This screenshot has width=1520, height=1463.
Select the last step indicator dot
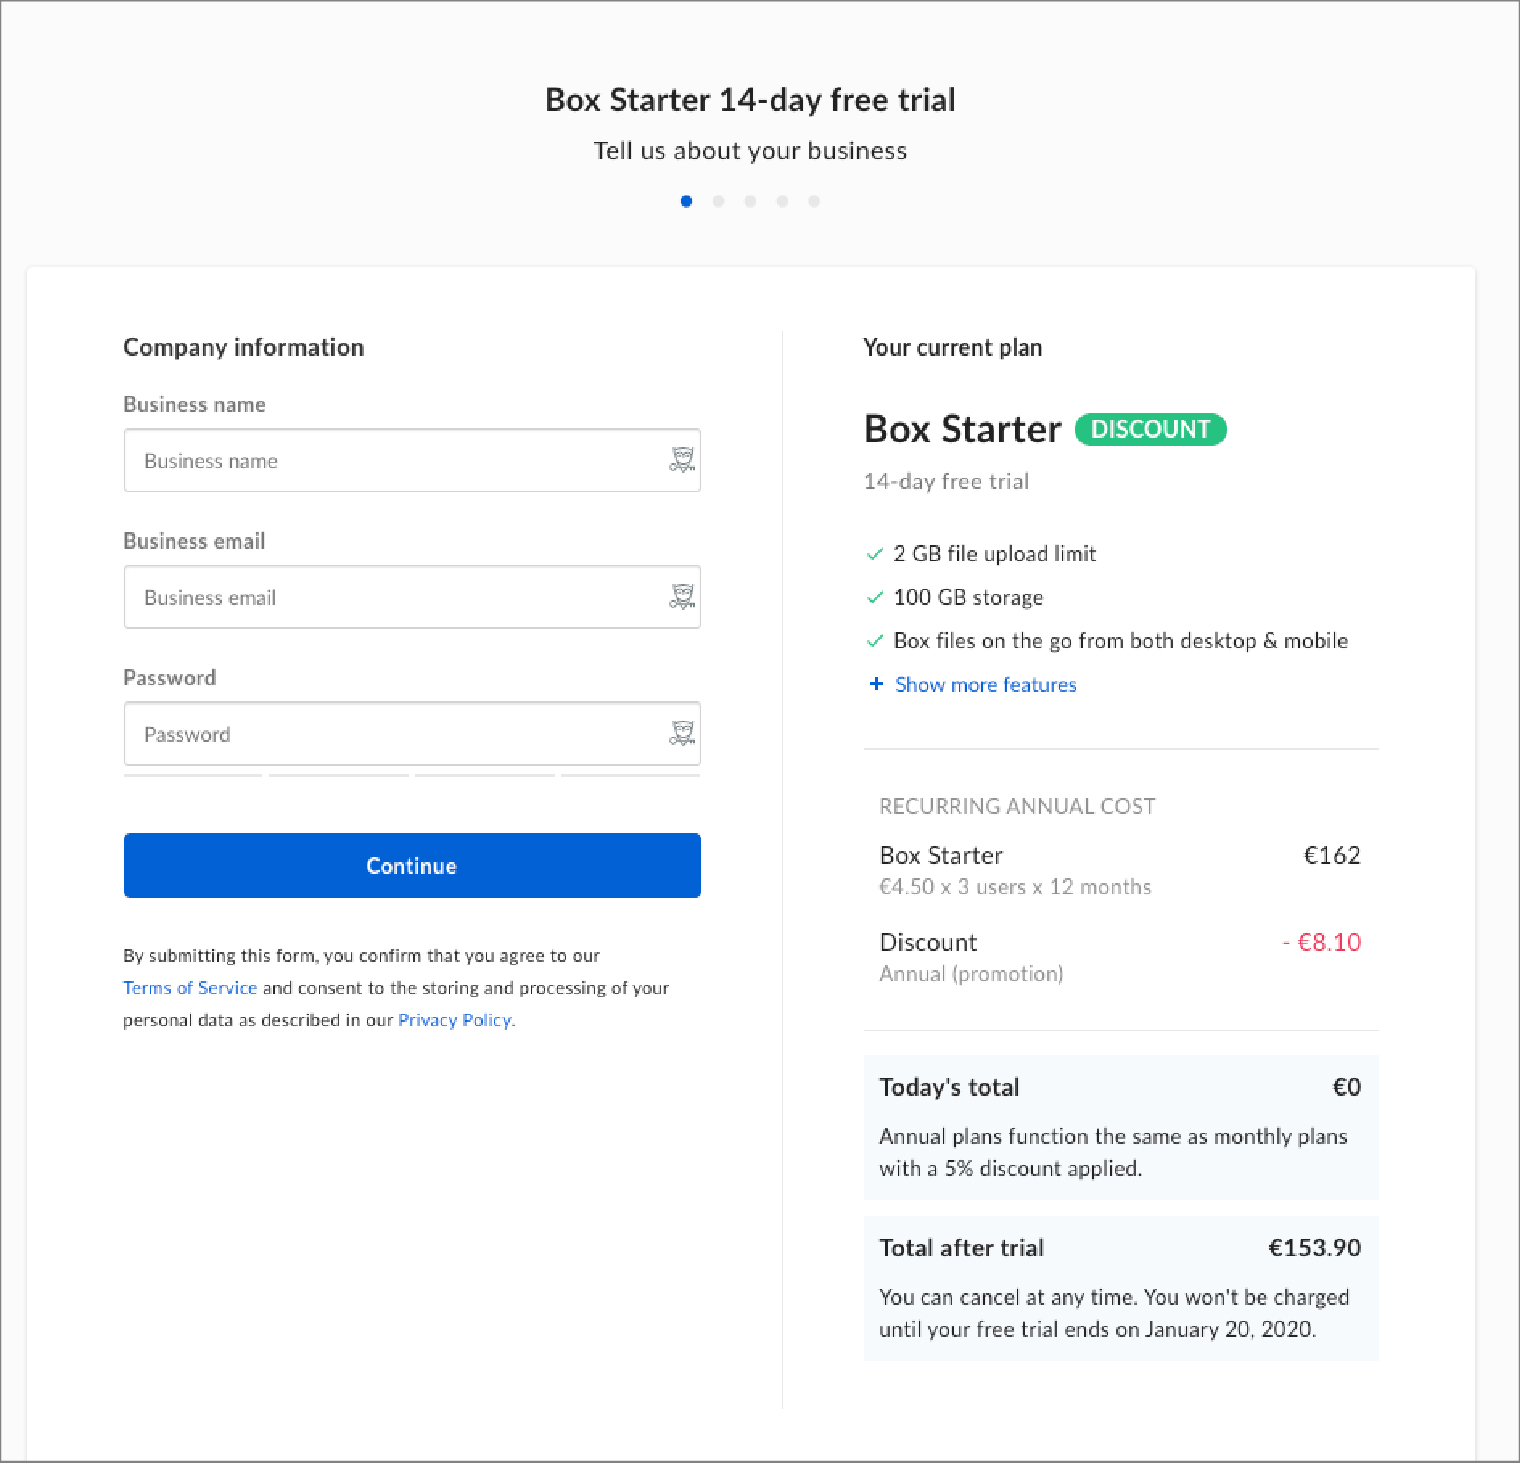[814, 201]
